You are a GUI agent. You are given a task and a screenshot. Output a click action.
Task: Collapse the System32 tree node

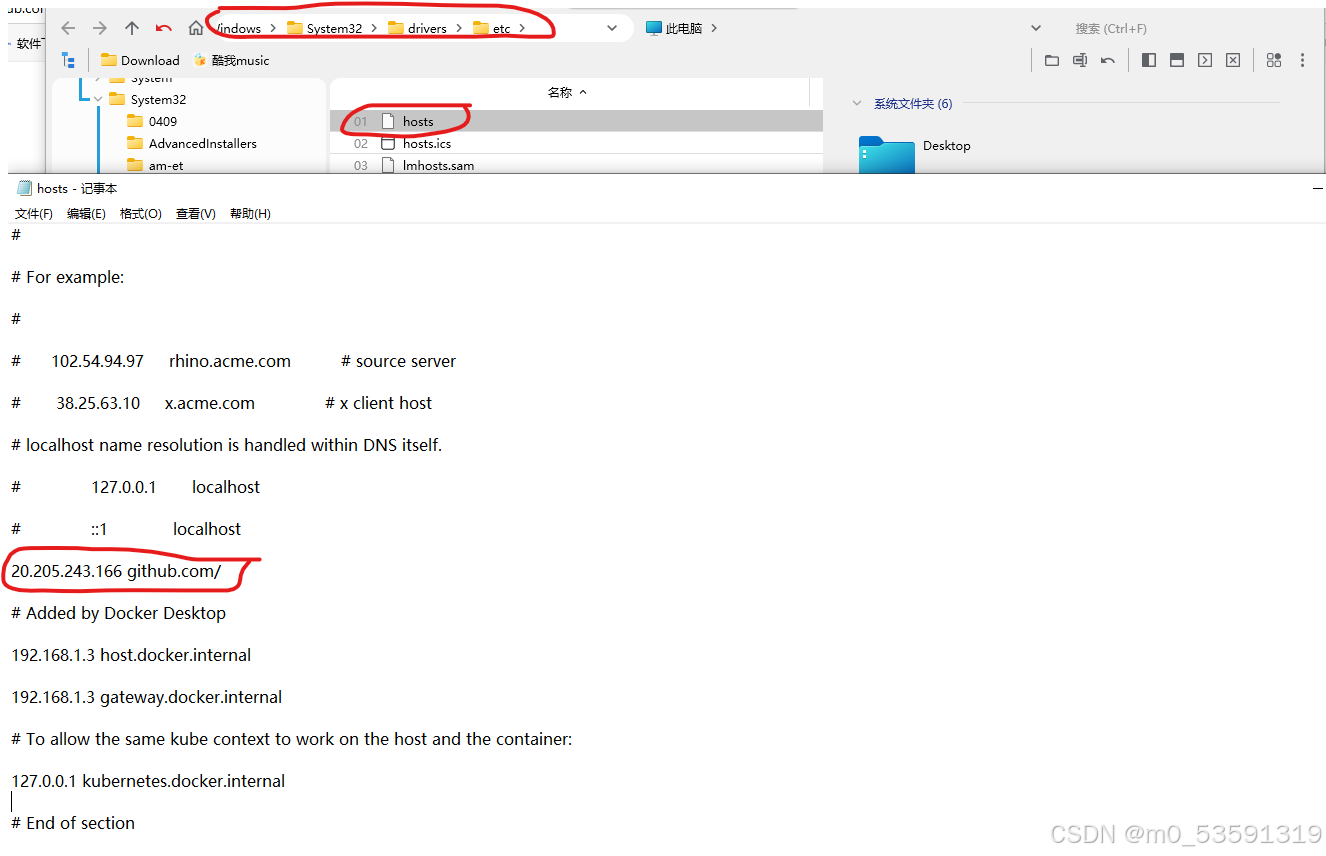98,99
